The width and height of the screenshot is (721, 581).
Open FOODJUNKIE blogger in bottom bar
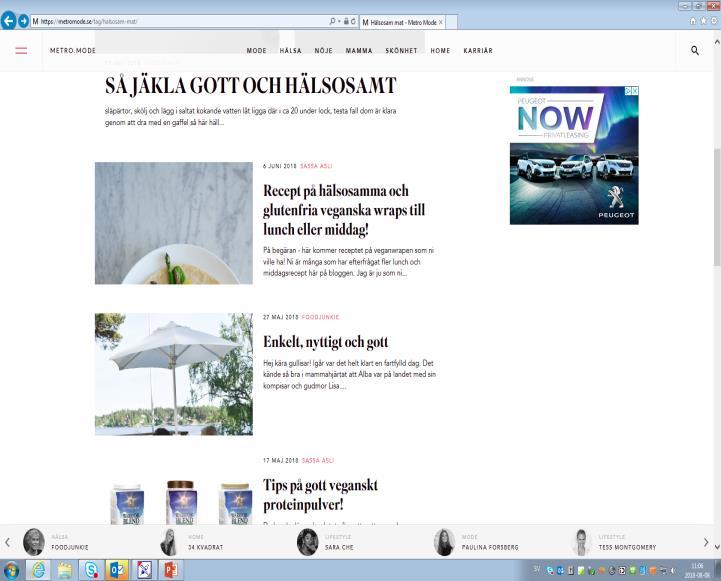[x=56, y=542]
